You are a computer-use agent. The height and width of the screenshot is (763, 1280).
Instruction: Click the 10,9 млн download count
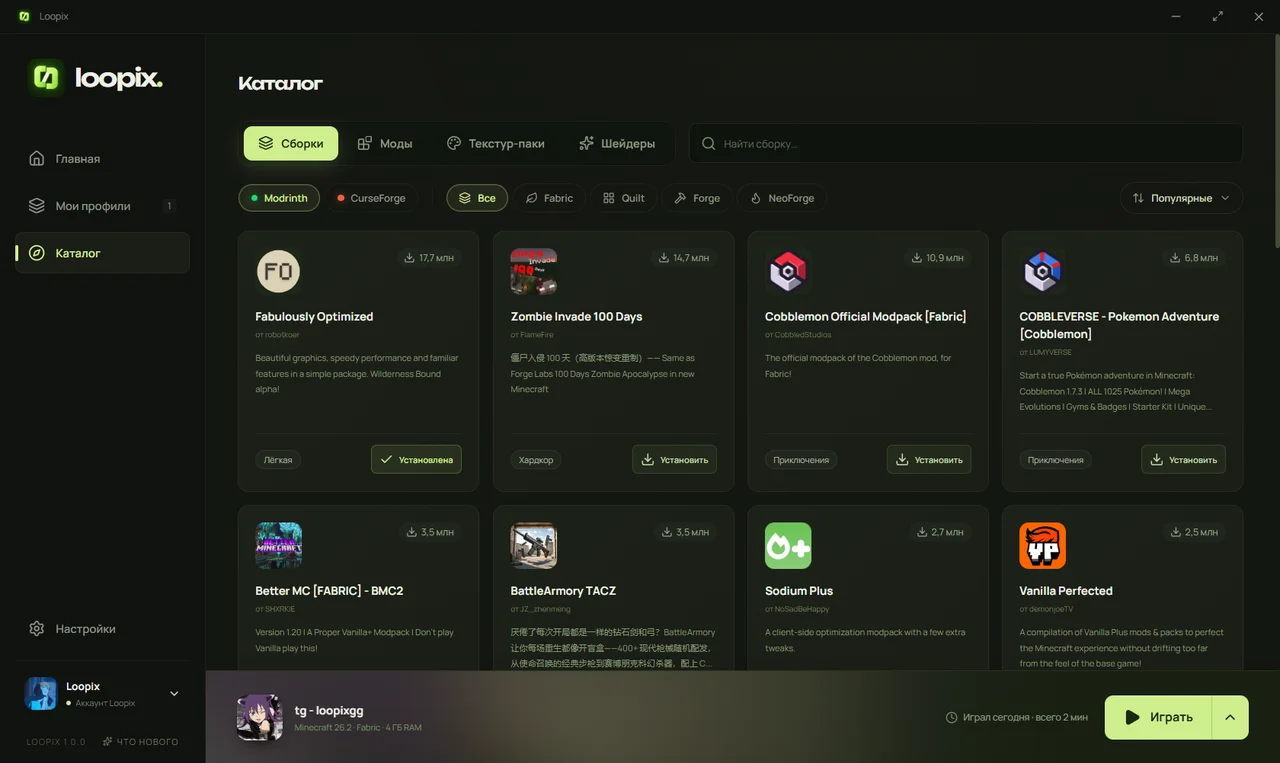938,258
